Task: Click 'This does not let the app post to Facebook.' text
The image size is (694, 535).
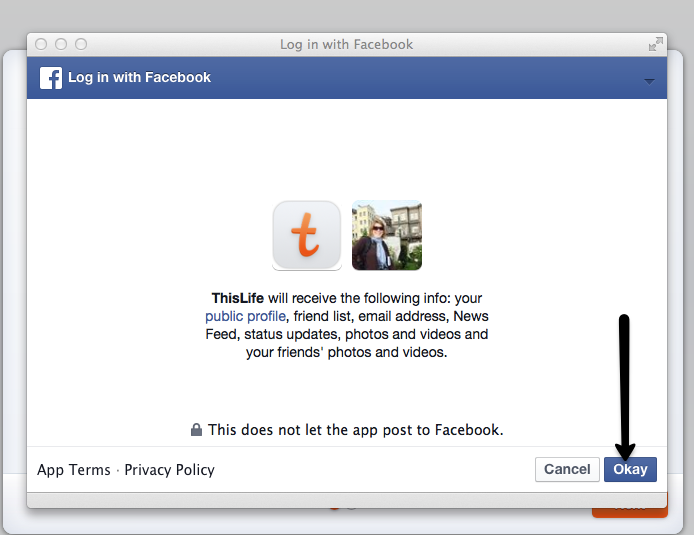Action: click(x=355, y=430)
